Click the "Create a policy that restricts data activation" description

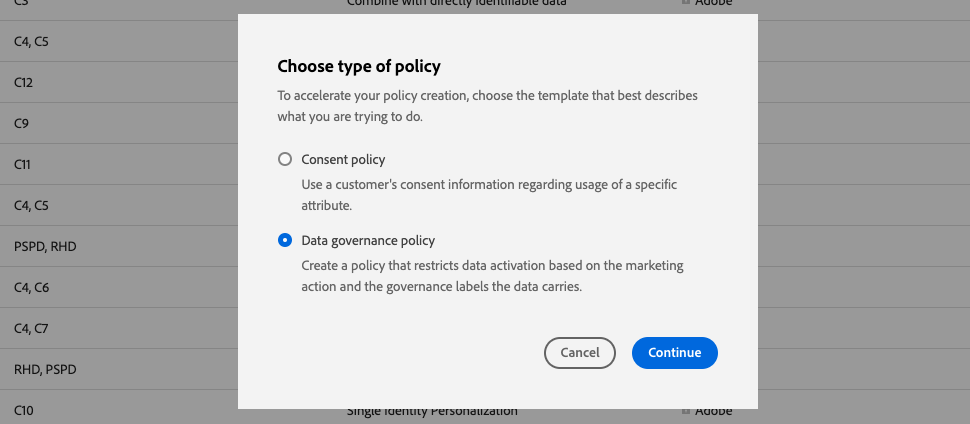[x=492, y=276]
